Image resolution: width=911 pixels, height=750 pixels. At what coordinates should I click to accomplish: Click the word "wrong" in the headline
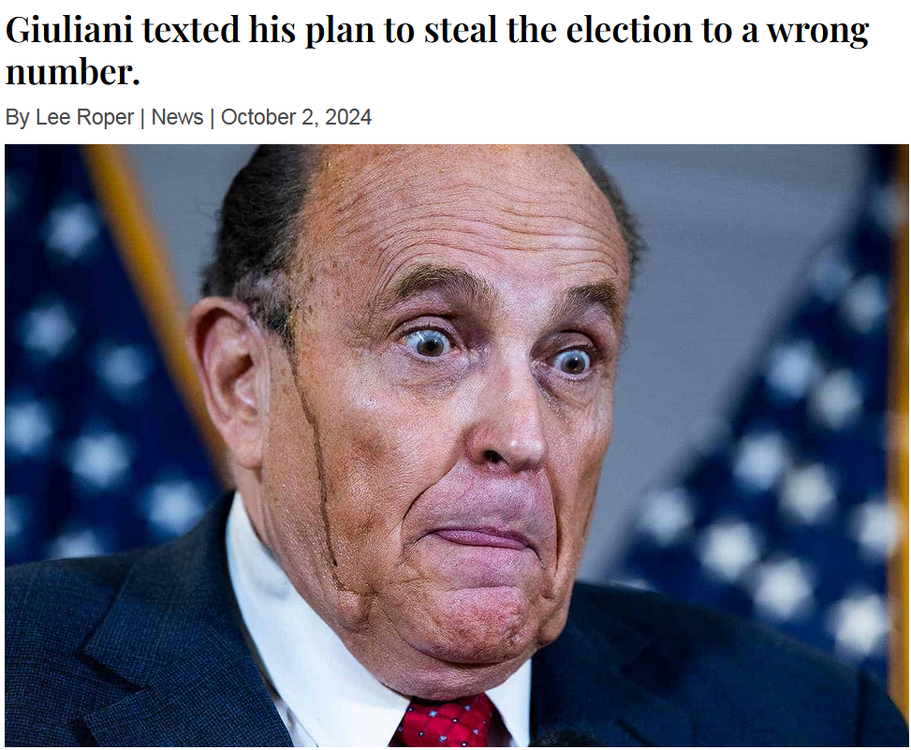[817, 32]
